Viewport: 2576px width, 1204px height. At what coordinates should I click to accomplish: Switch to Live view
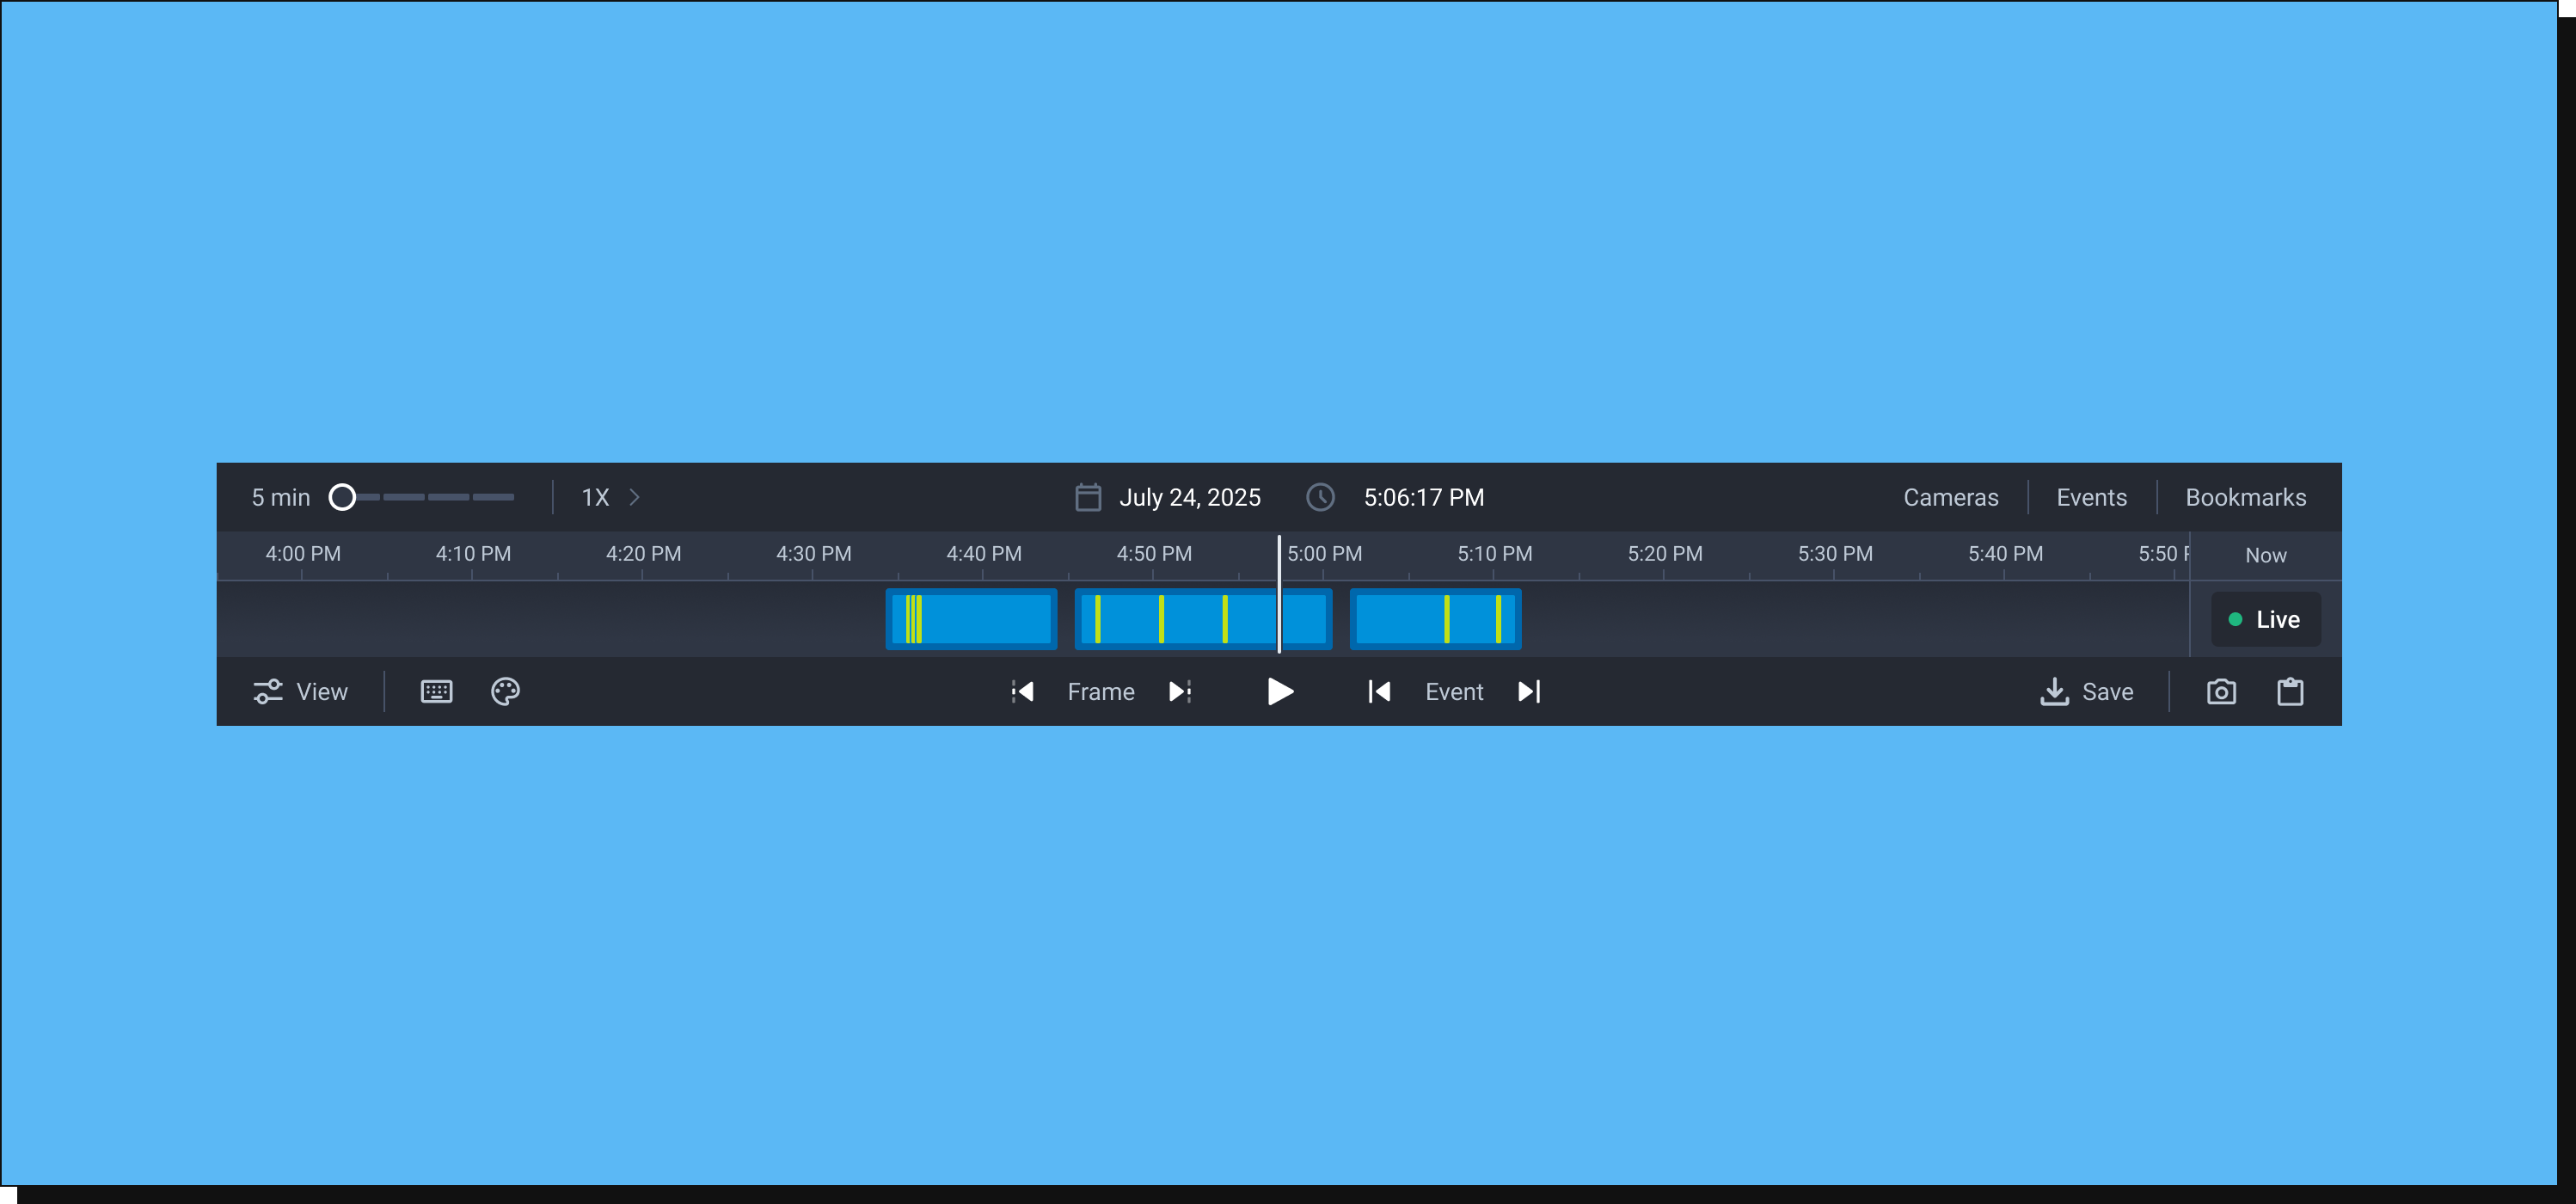pos(2265,619)
